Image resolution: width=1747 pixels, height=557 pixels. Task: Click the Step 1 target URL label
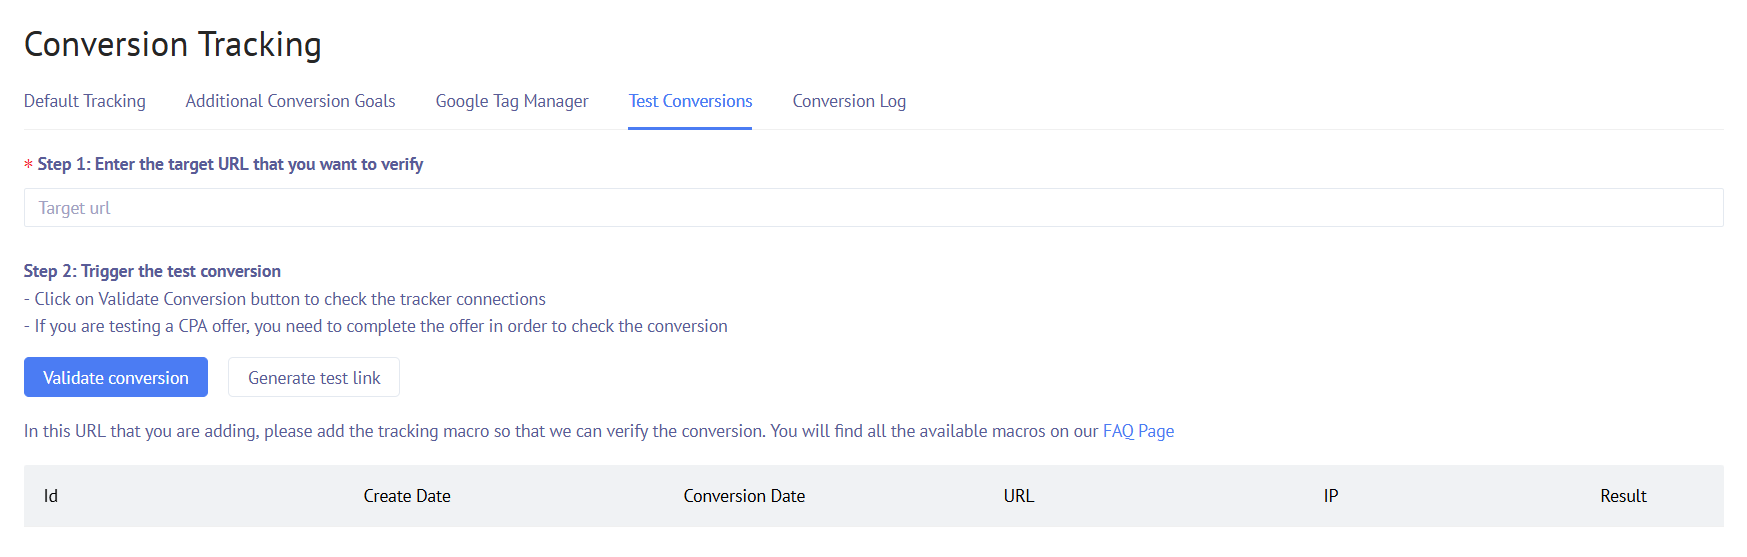[x=230, y=164]
